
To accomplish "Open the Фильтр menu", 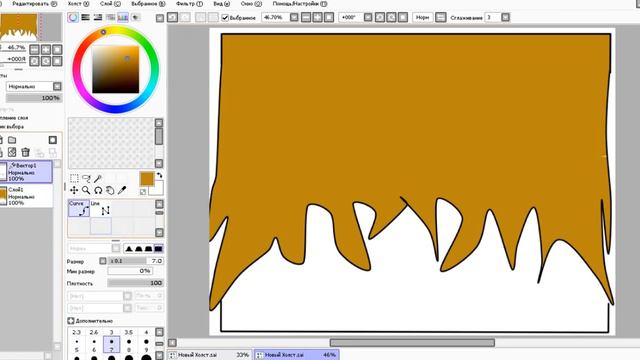I will [x=189, y=4].
